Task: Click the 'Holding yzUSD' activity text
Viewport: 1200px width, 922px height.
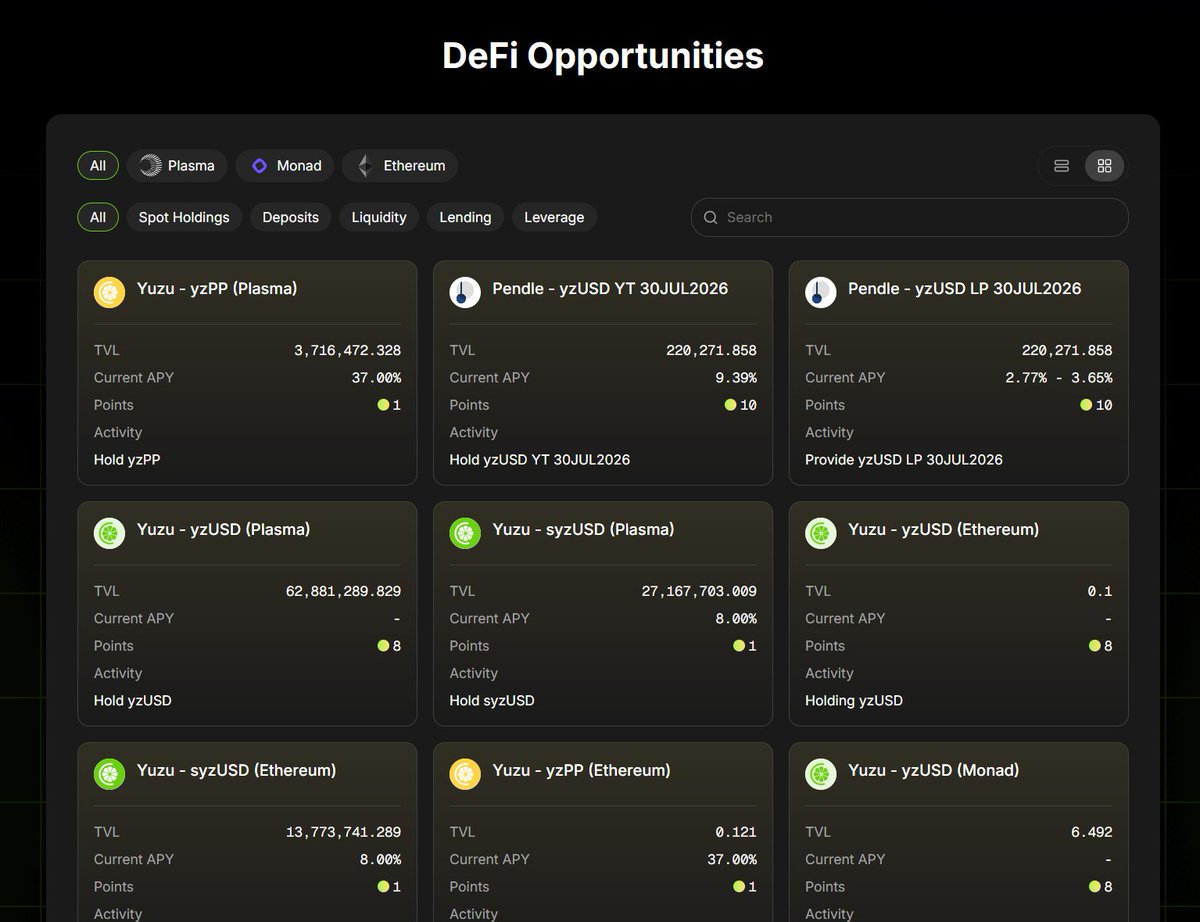Action: coord(854,701)
